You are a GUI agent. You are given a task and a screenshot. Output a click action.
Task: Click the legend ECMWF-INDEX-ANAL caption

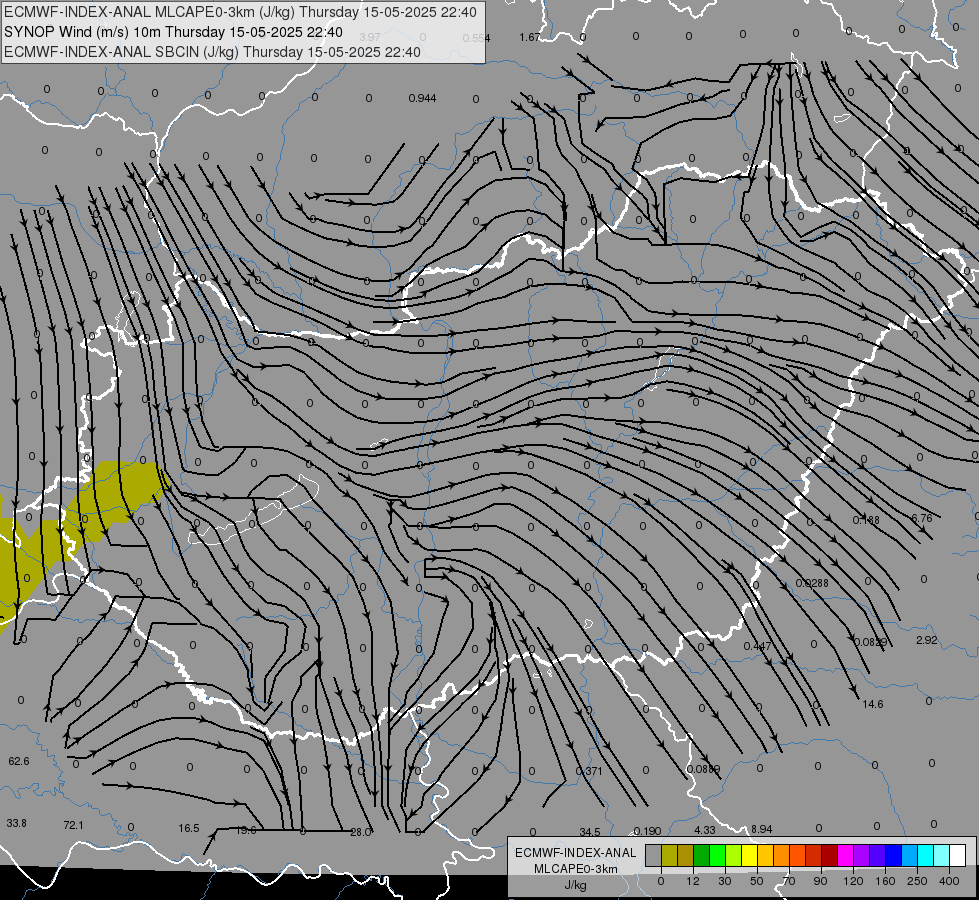click(x=576, y=853)
